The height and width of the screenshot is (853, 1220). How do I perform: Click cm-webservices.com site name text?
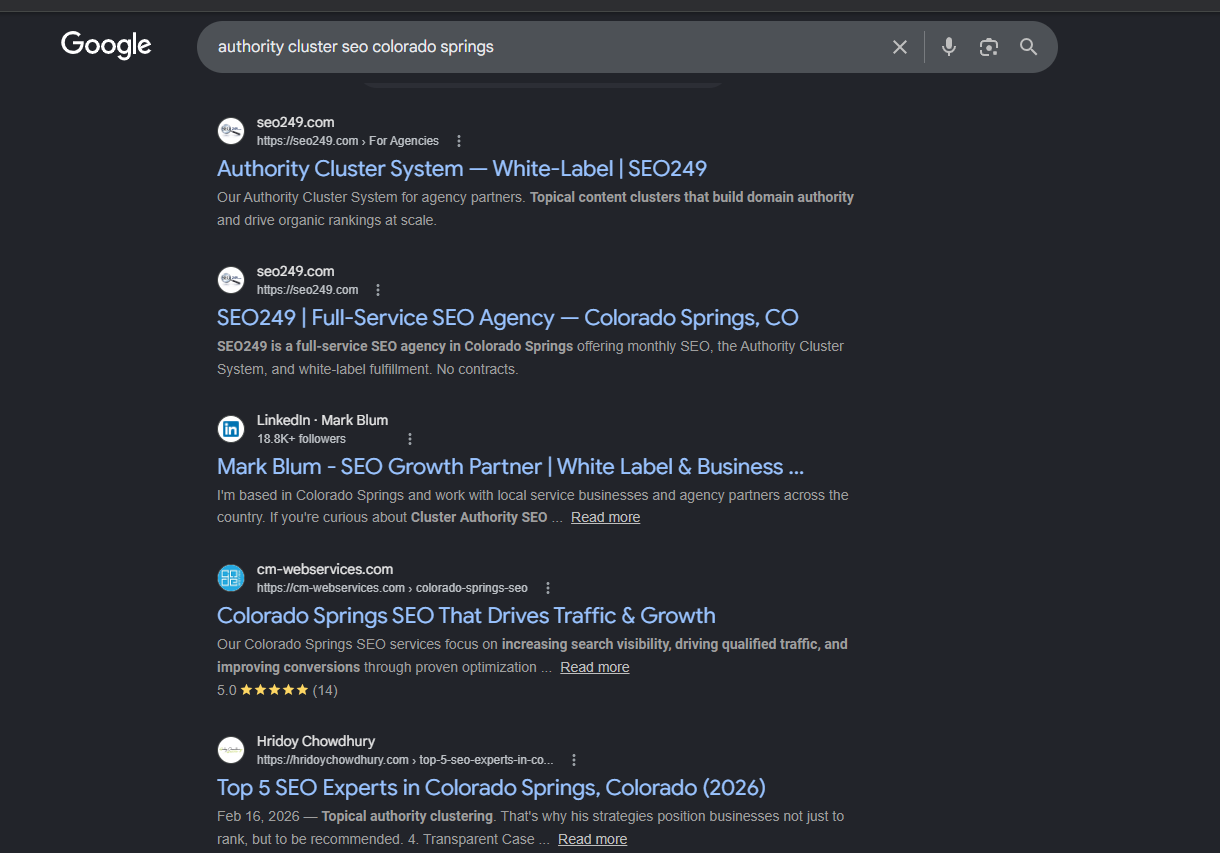pos(325,569)
